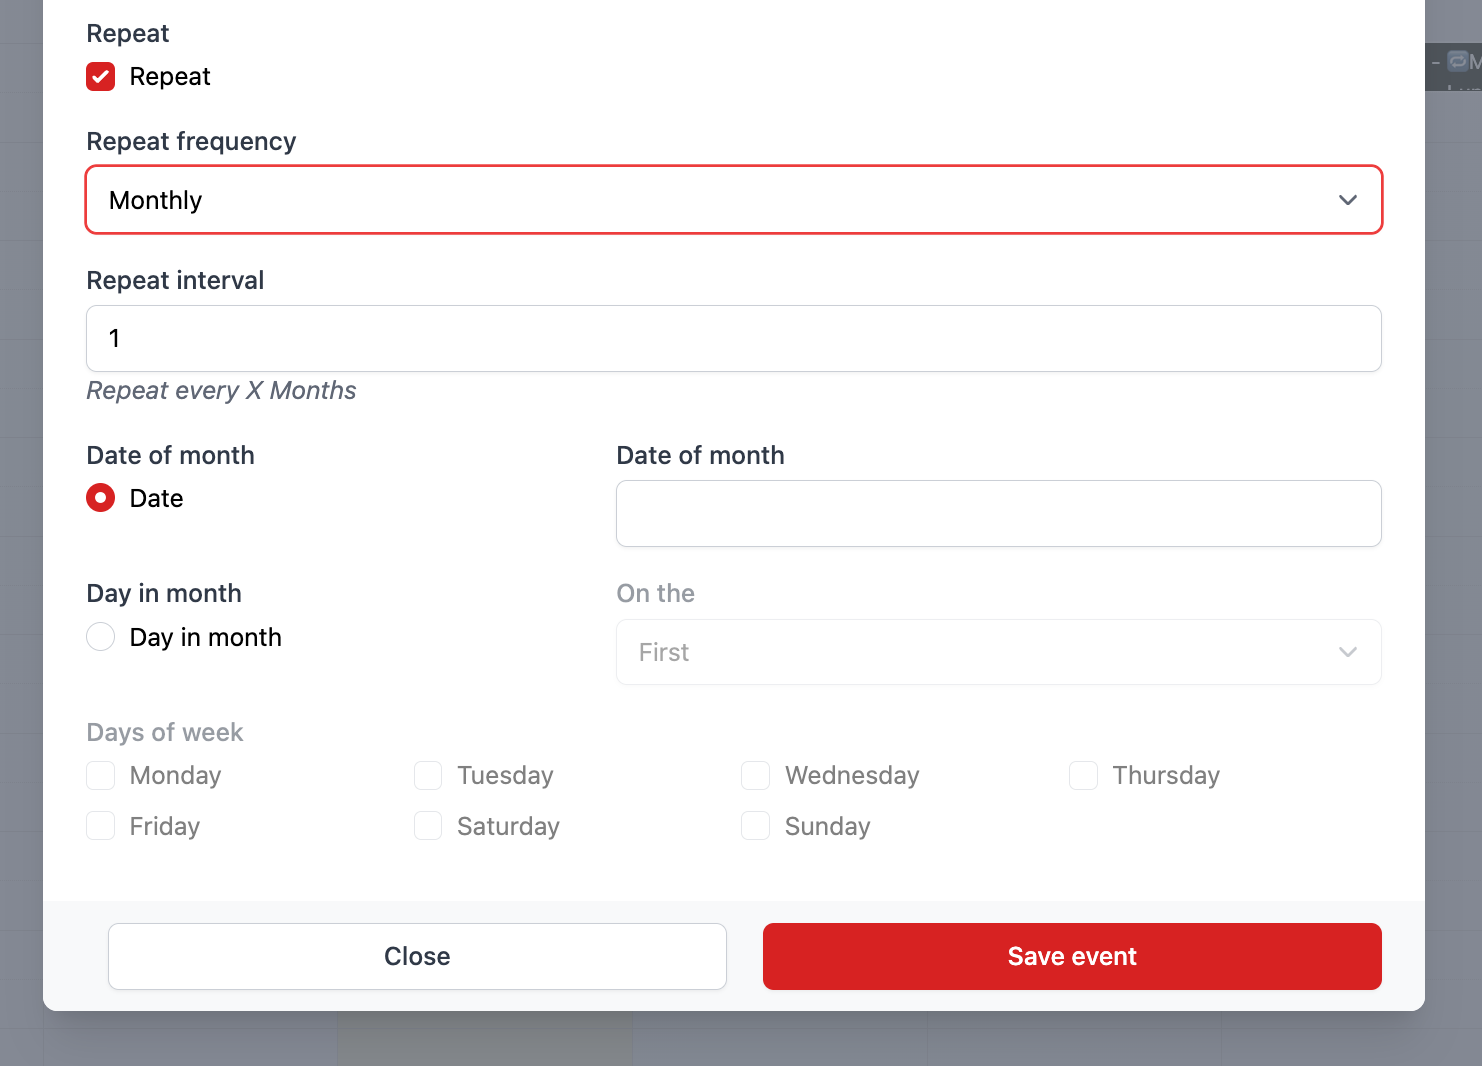Click the Date of month text input
1482x1066 pixels.
coord(998,514)
